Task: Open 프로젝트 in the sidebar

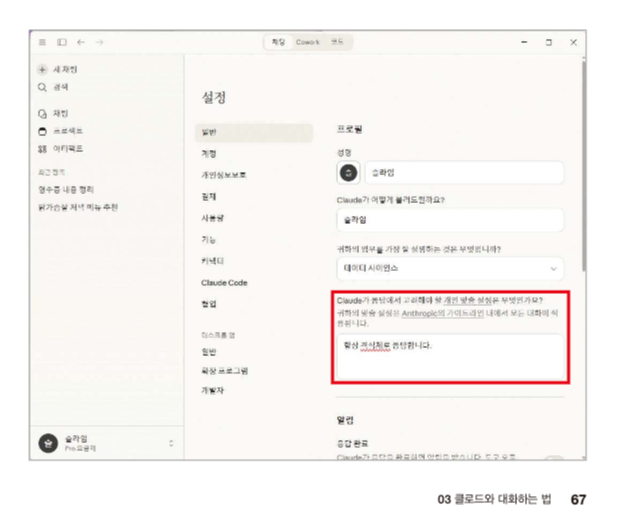Action: pos(60,131)
